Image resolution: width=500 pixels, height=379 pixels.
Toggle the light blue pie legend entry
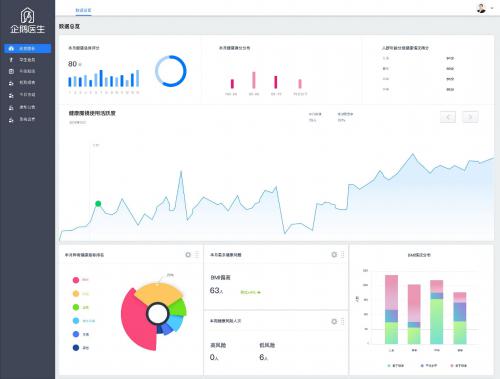pos(84,321)
